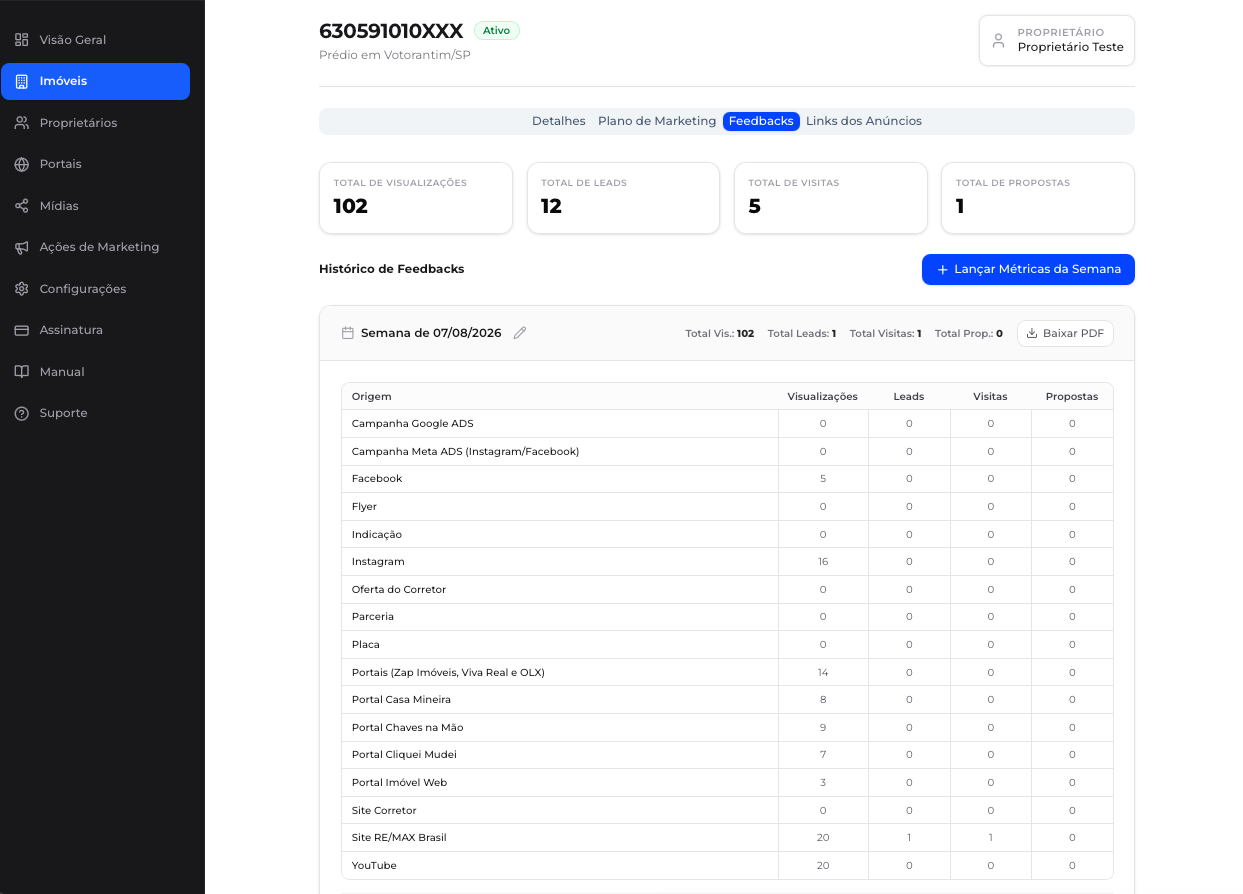Select the Site RE/MAX Brasil row label
This screenshot has width=1243, height=894.
coord(399,838)
